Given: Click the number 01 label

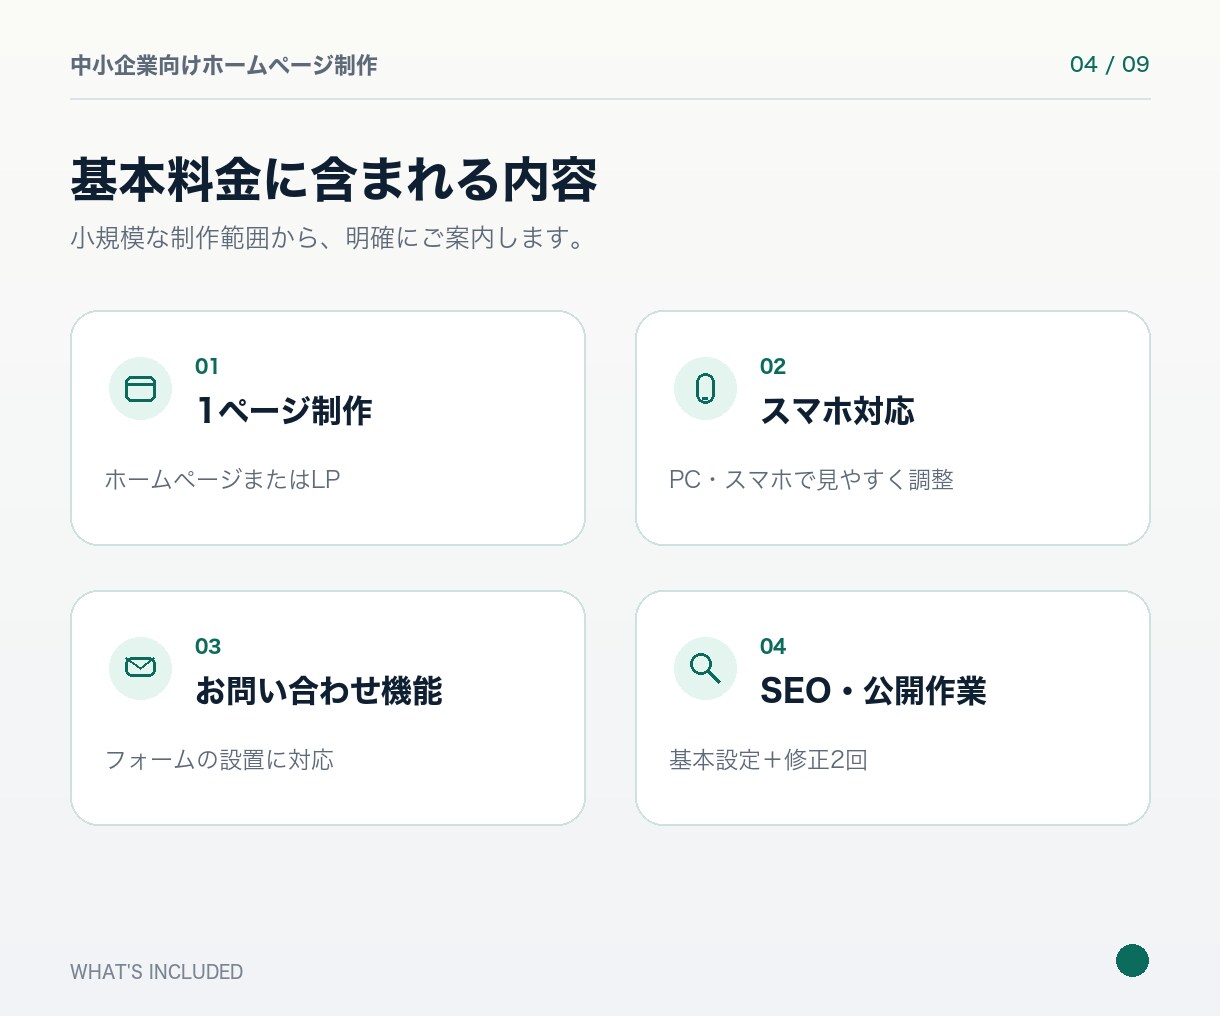Looking at the screenshot, I should 207,366.
